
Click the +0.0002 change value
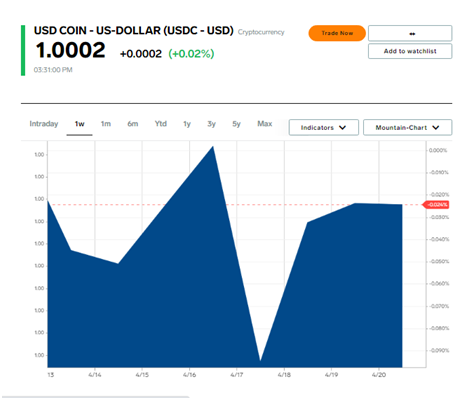point(141,54)
